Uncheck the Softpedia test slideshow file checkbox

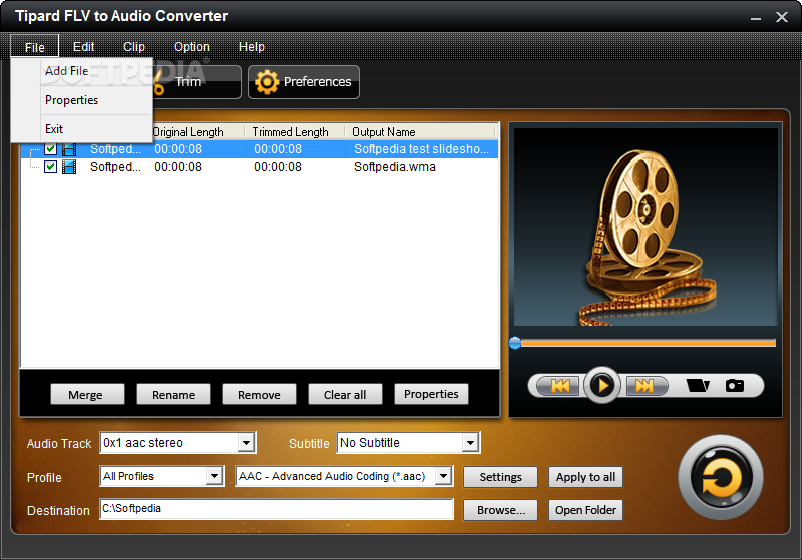click(x=50, y=149)
